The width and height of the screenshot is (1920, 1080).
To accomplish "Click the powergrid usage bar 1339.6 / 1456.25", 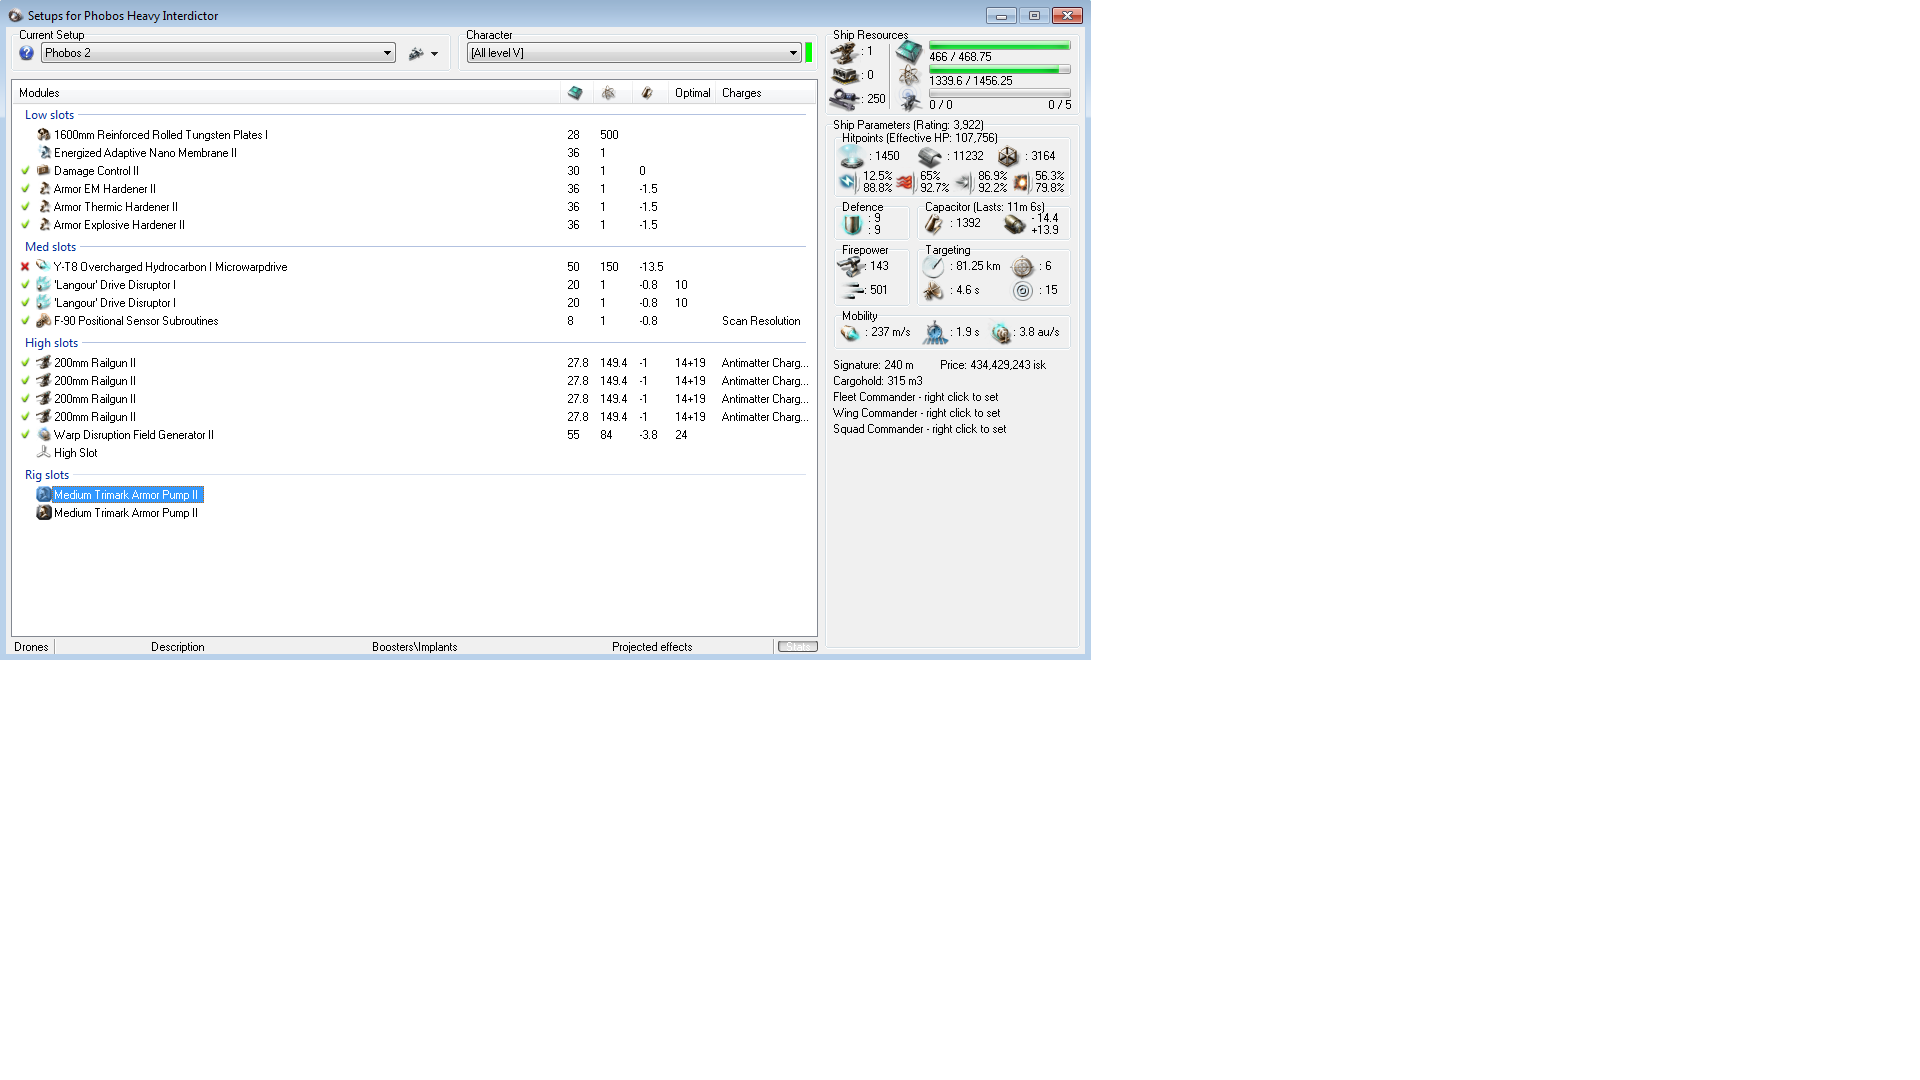I will tap(1000, 70).
